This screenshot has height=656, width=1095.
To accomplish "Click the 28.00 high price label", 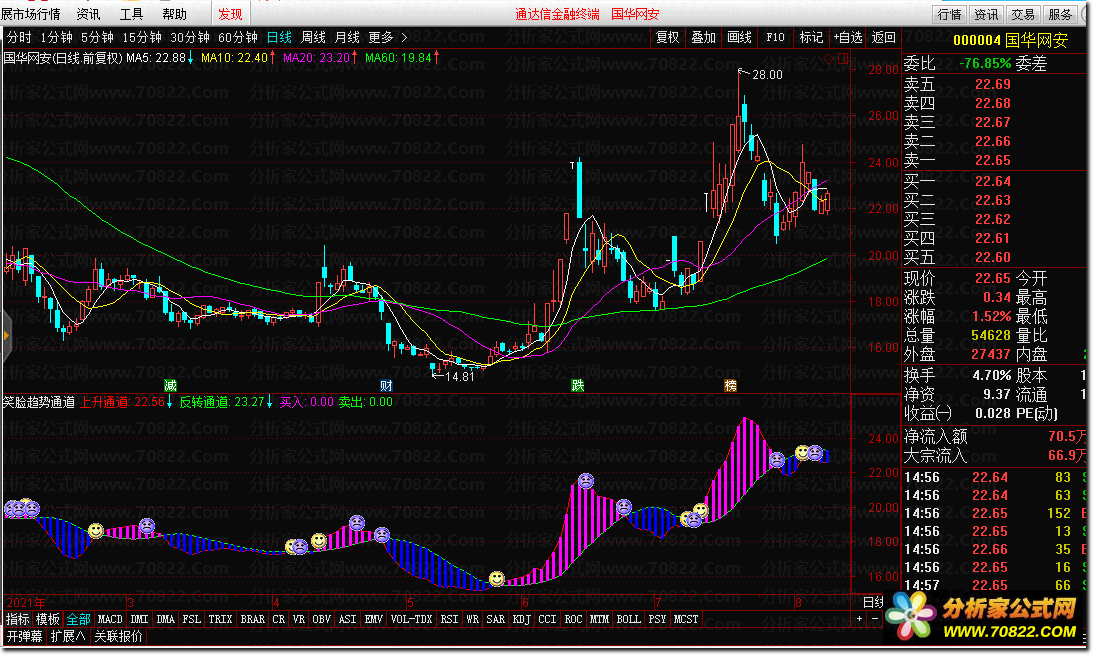I will [767, 75].
